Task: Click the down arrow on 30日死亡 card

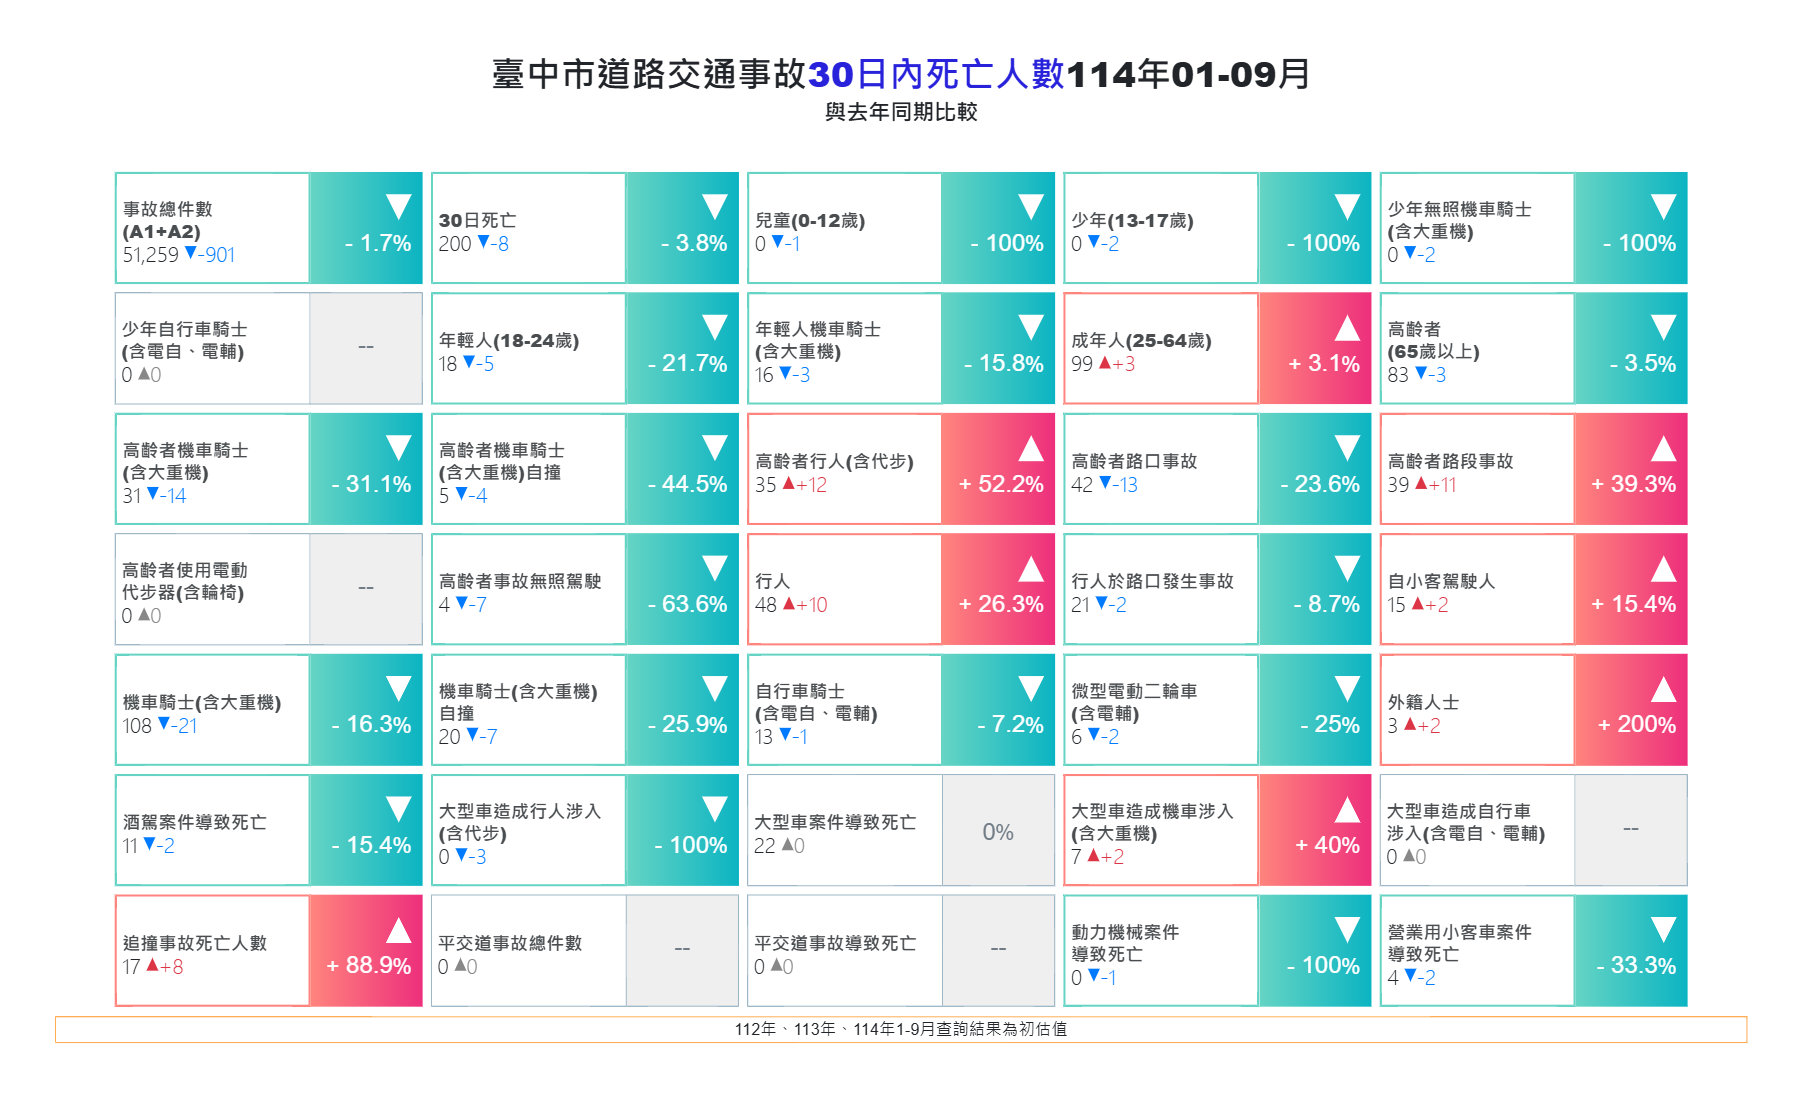Action: (714, 207)
